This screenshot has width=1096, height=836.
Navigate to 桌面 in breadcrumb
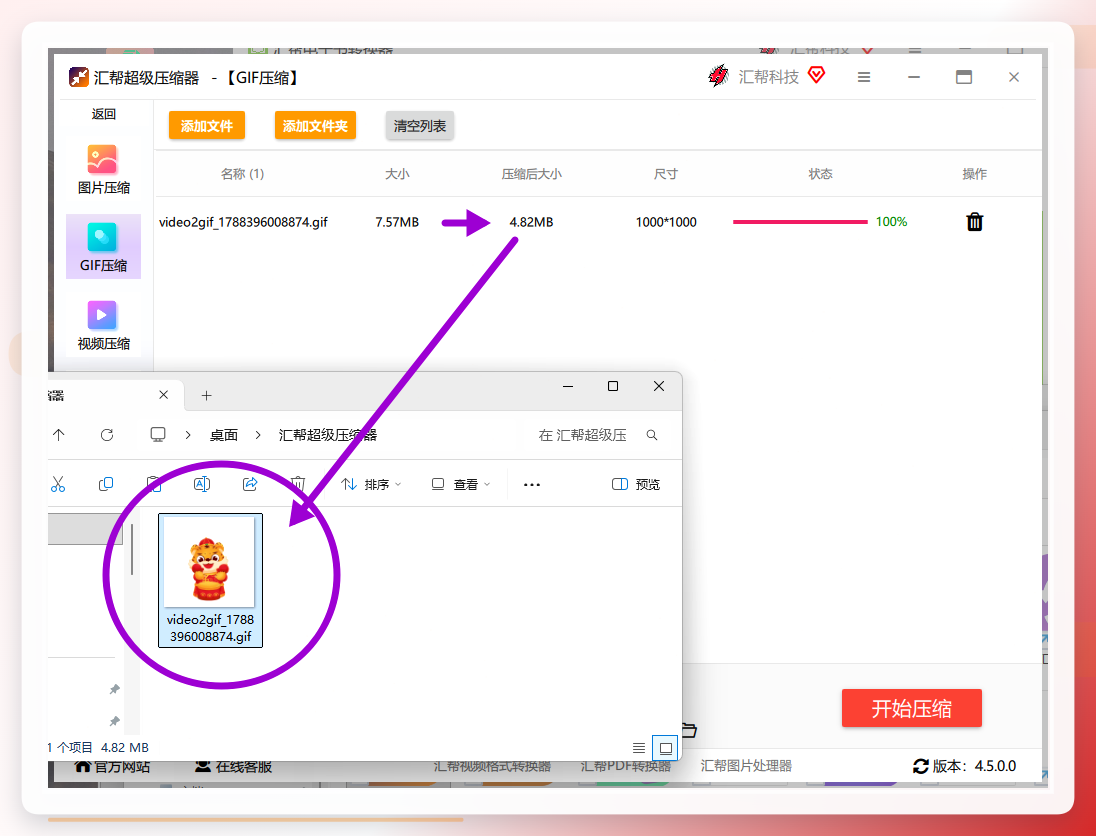point(224,435)
